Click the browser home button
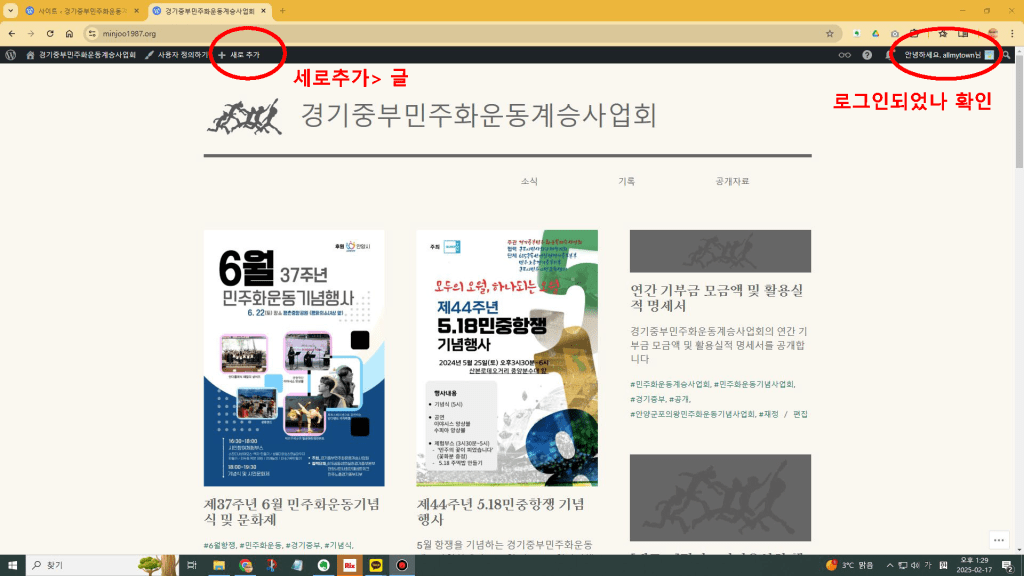Viewport: 1024px width, 576px height. [69, 33]
